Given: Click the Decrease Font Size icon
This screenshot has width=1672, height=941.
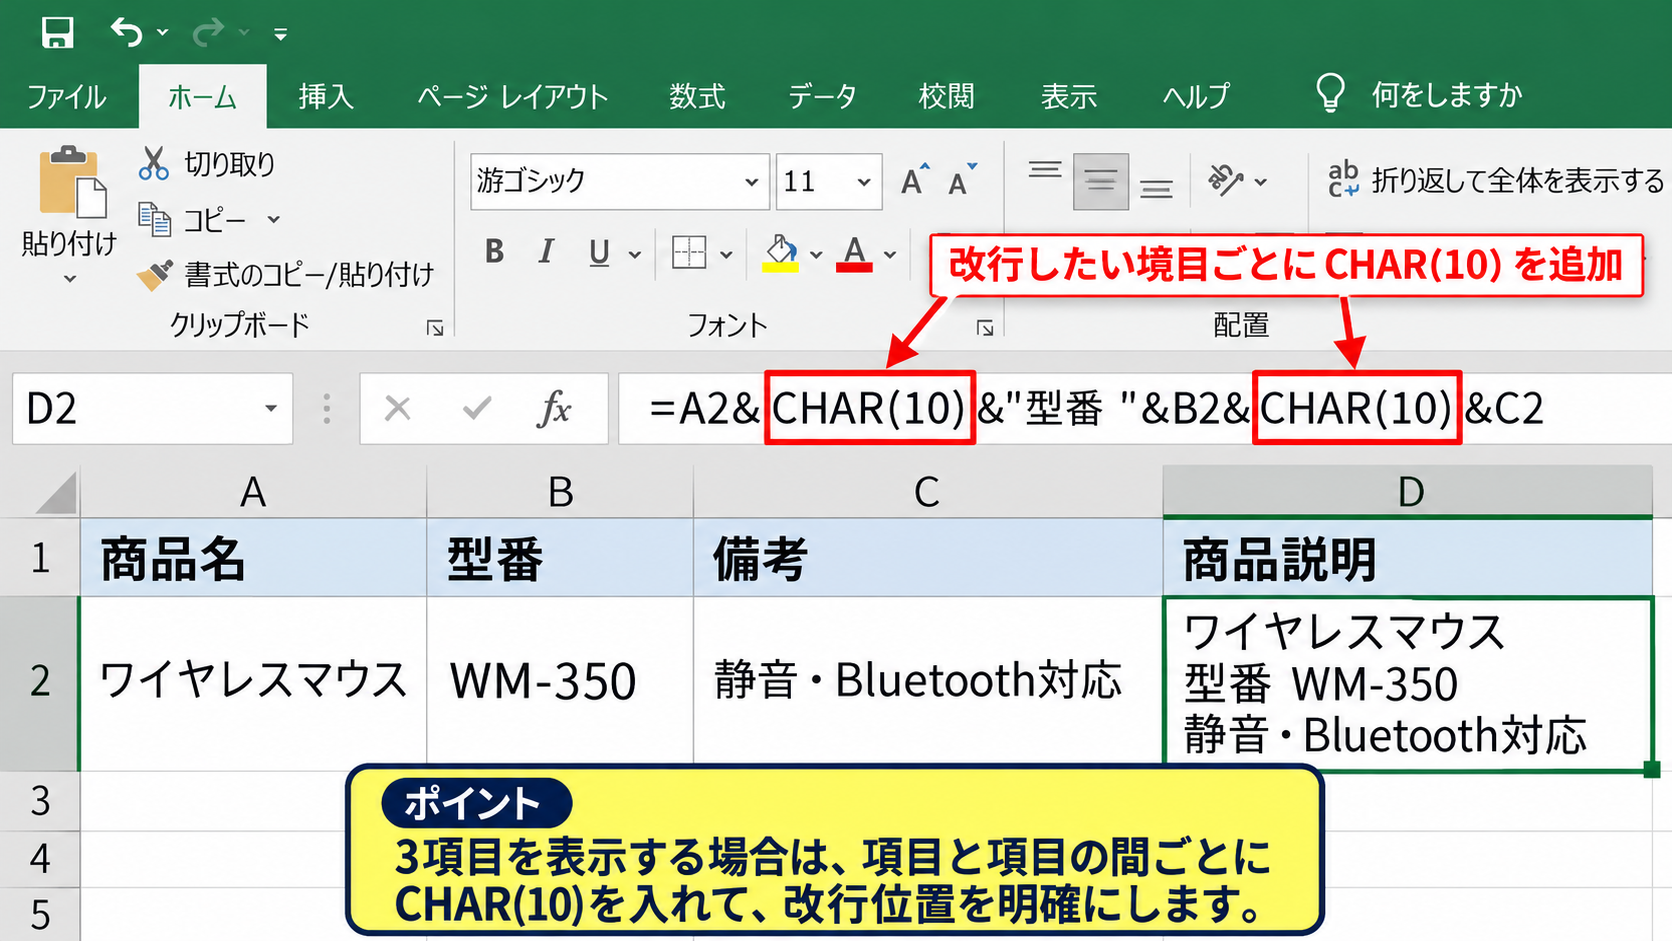Looking at the screenshot, I should (x=962, y=180).
